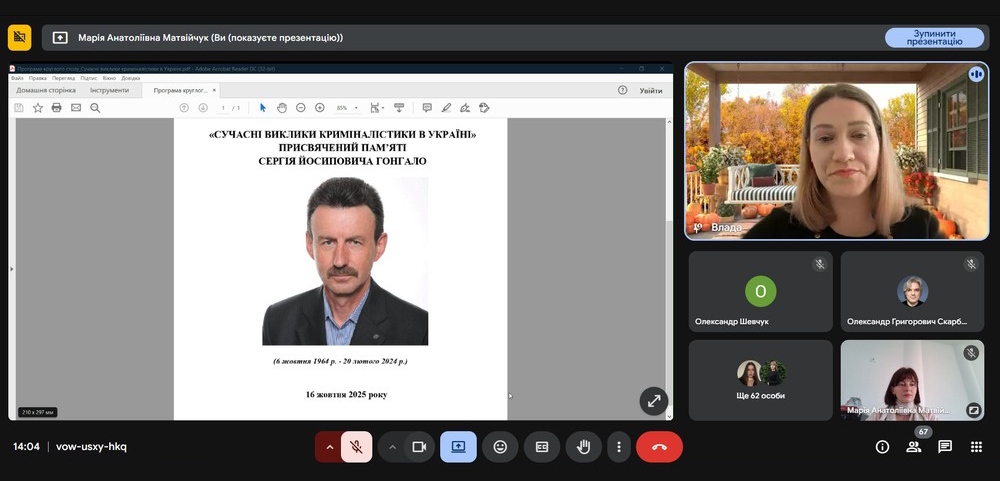
Task: Open the emoji reactions panel
Action: (x=500, y=447)
